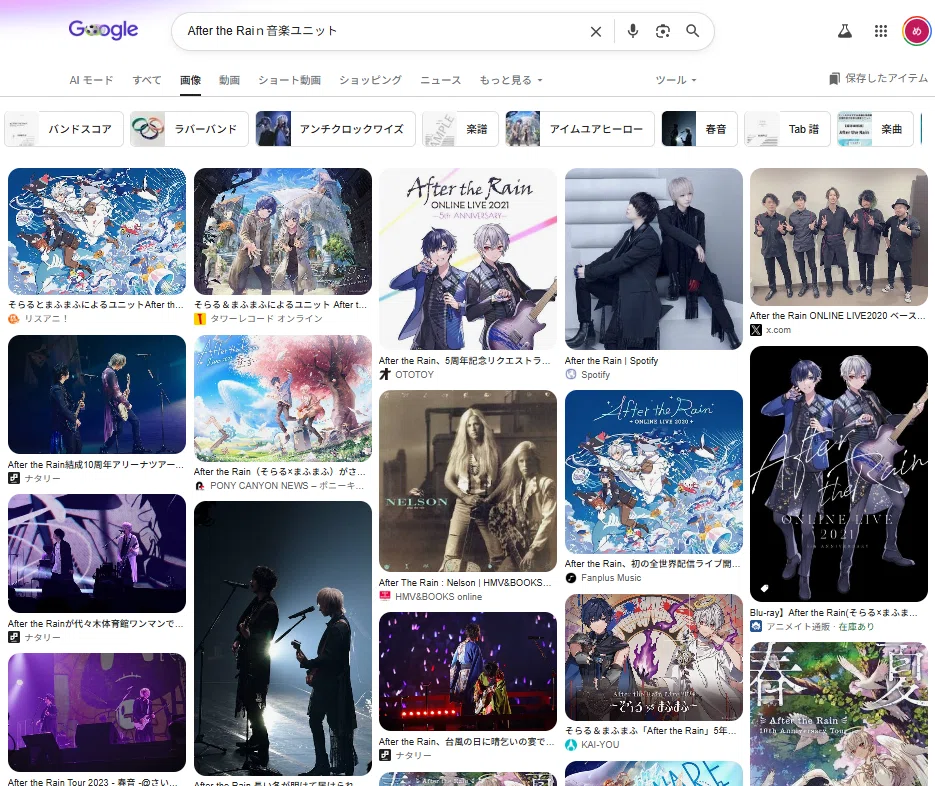This screenshot has width=935, height=786.
Task: Open the 代々木体育館ワンマン concert thumbnail
Action: [97, 553]
